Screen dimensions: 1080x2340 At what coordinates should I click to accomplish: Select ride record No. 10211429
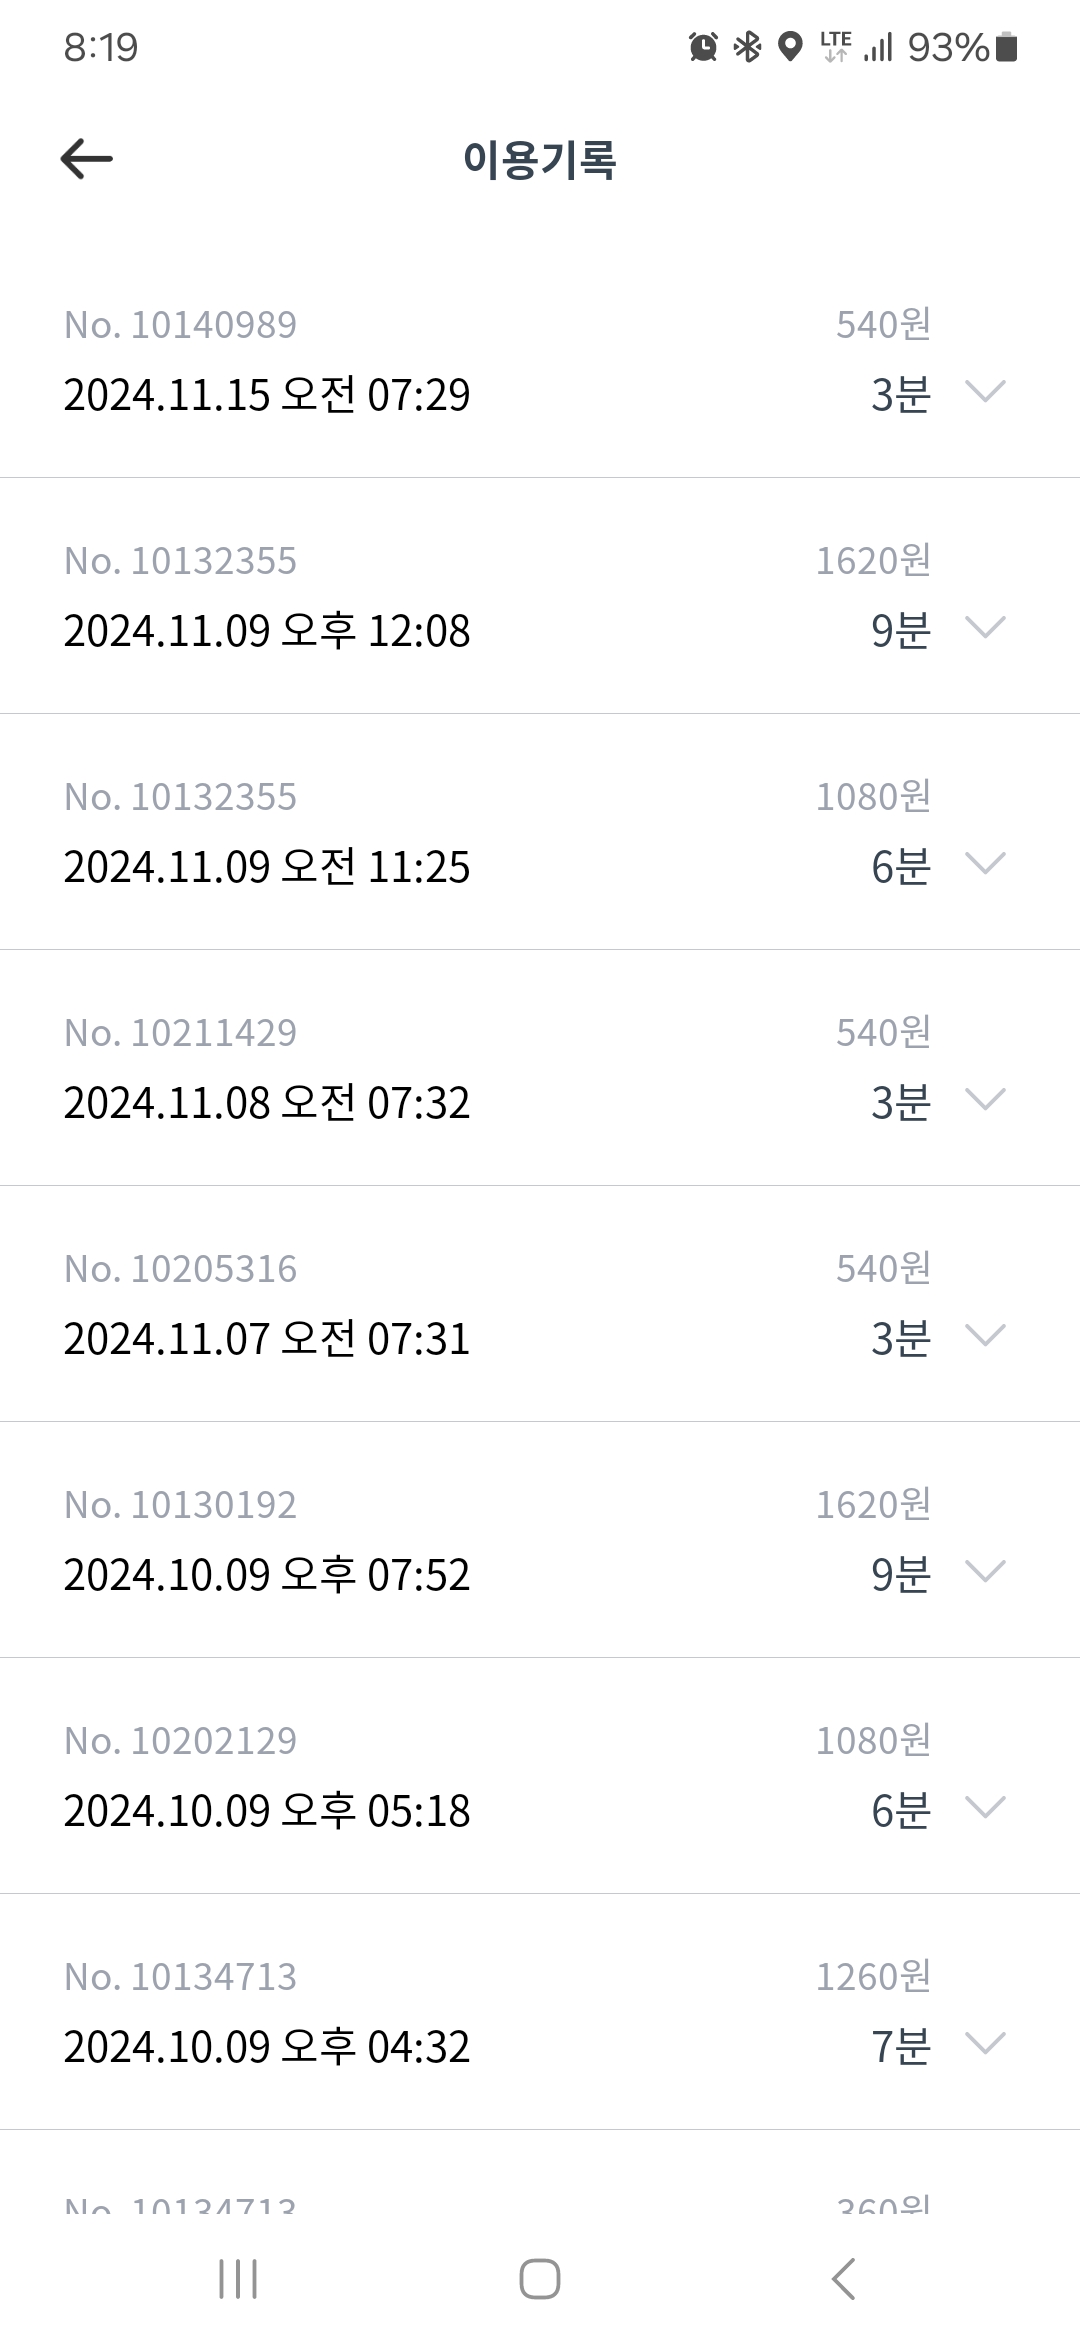[181, 1033]
